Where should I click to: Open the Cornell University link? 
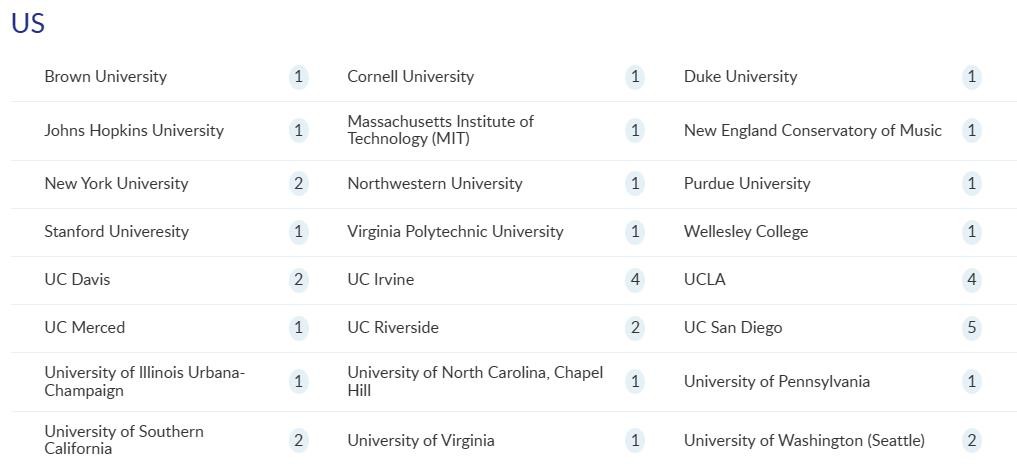pyautogui.click(x=410, y=77)
